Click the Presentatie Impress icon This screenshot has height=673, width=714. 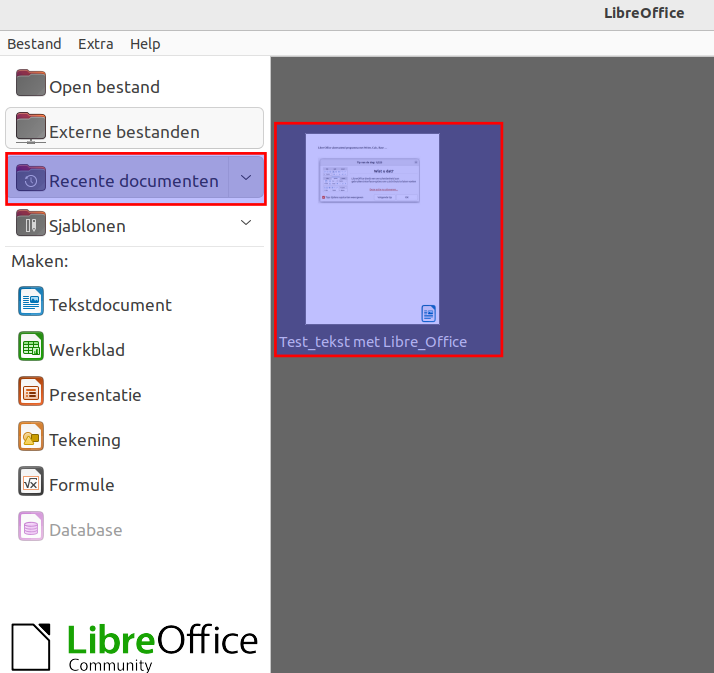[x=31, y=391]
